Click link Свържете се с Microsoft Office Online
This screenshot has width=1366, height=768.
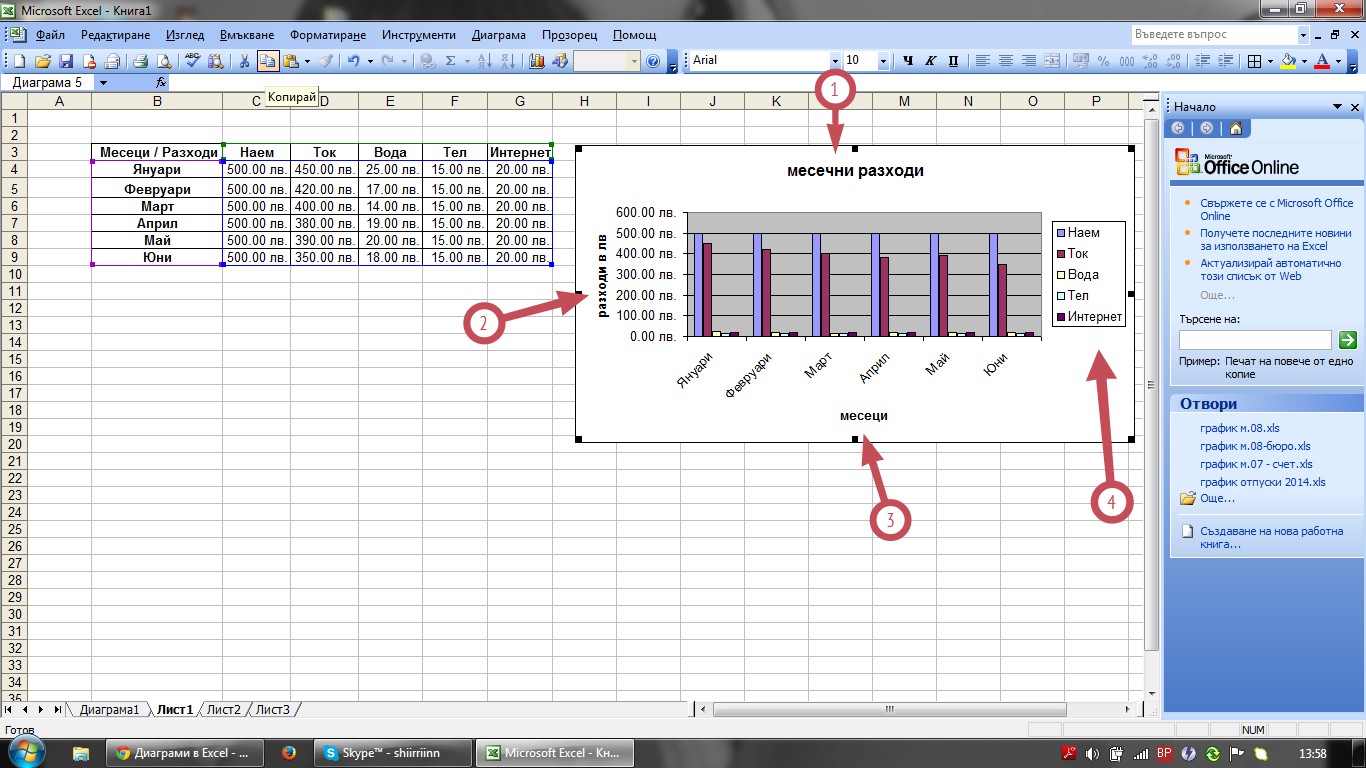(1276, 209)
